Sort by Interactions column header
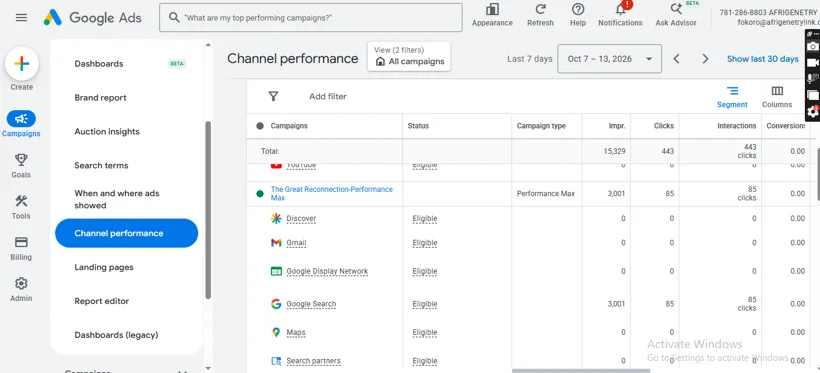820x373 pixels. [736, 126]
